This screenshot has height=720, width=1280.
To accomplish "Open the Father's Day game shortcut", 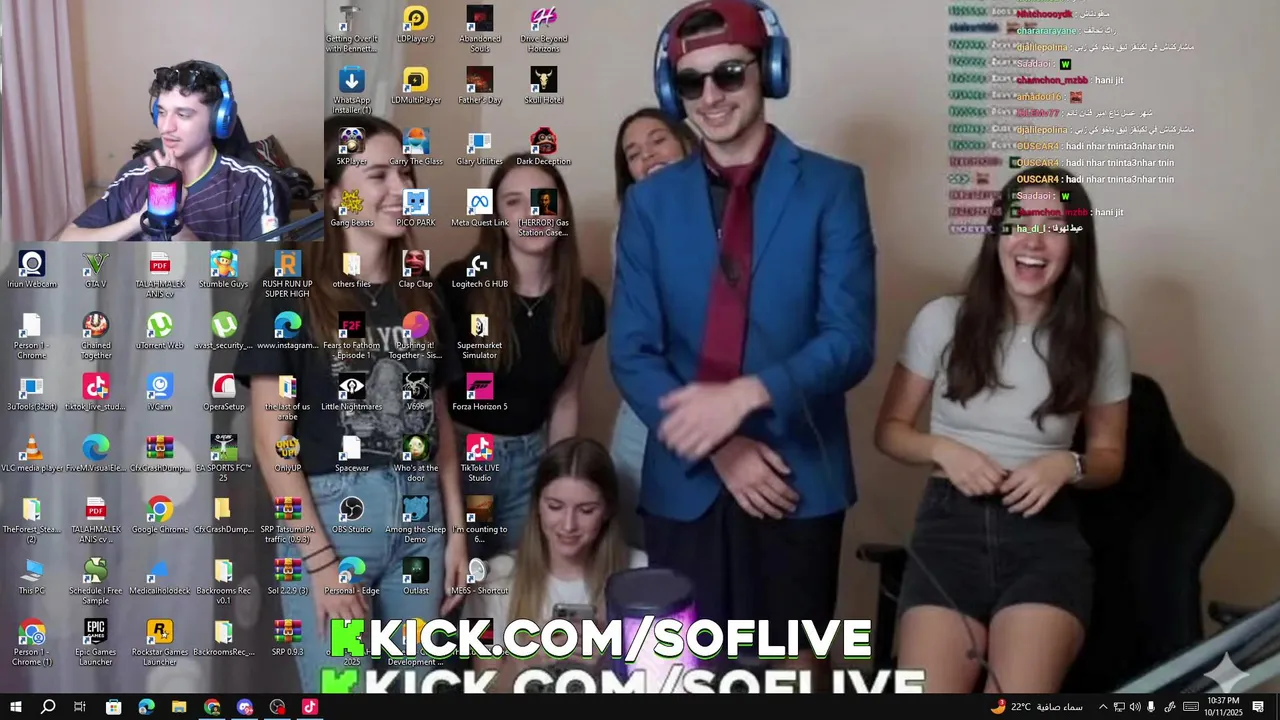I will click(479, 86).
